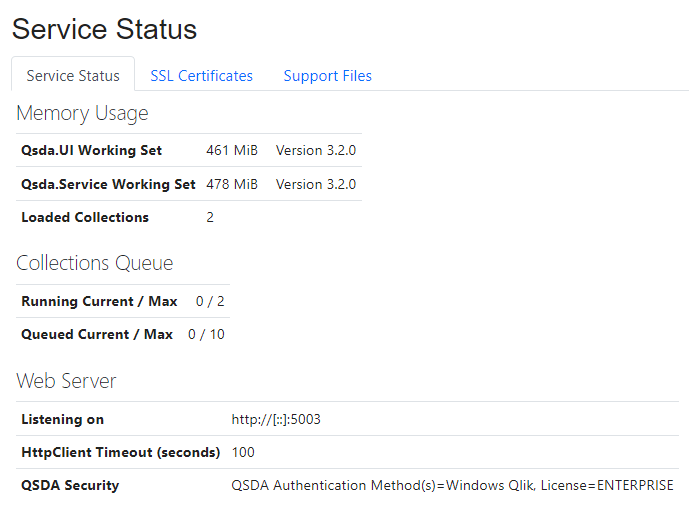Click the http://[::]:5003 listening address
This screenshot has width=689, height=513.
[276, 419]
